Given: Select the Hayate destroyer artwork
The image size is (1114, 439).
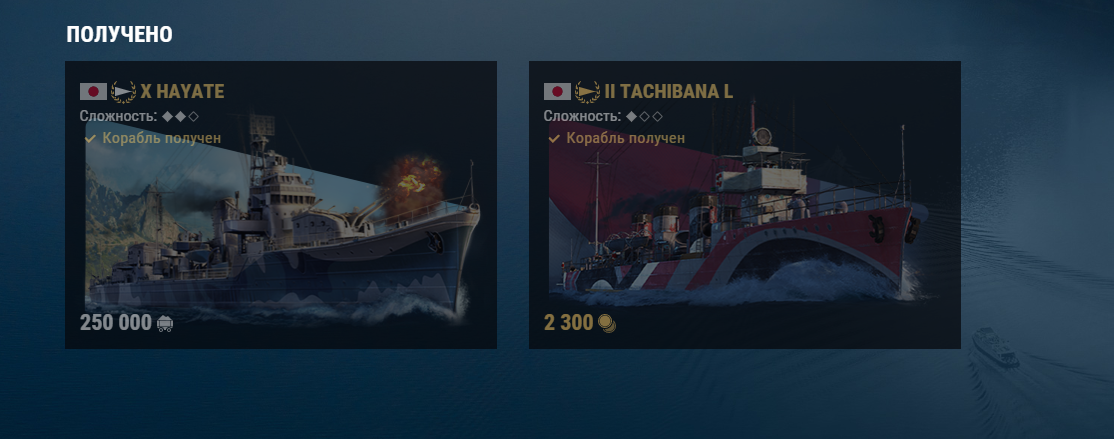Looking at the screenshot, I should coord(281,227).
